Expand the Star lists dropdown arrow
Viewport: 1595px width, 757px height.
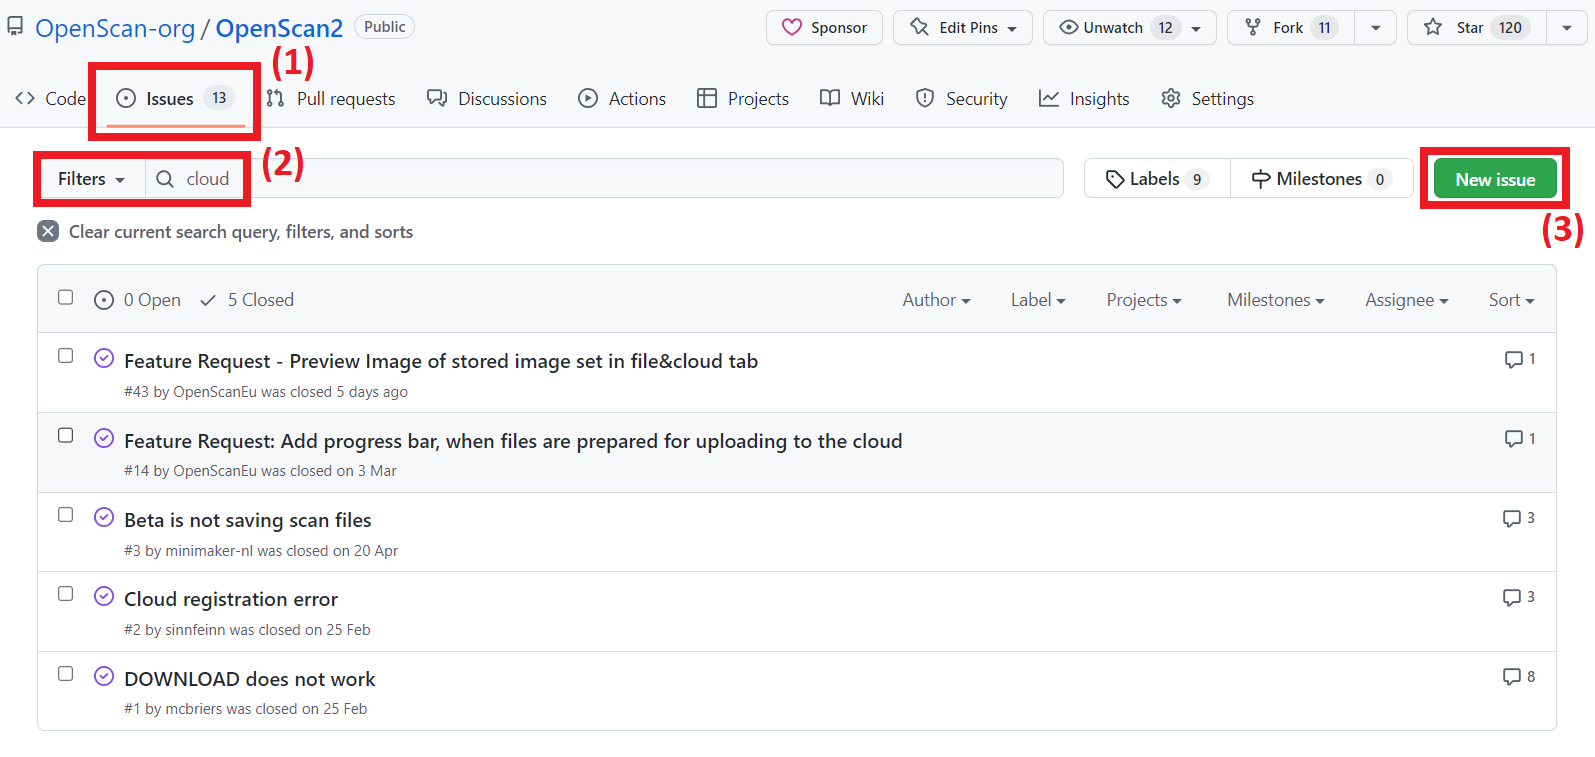tap(1567, 27)
